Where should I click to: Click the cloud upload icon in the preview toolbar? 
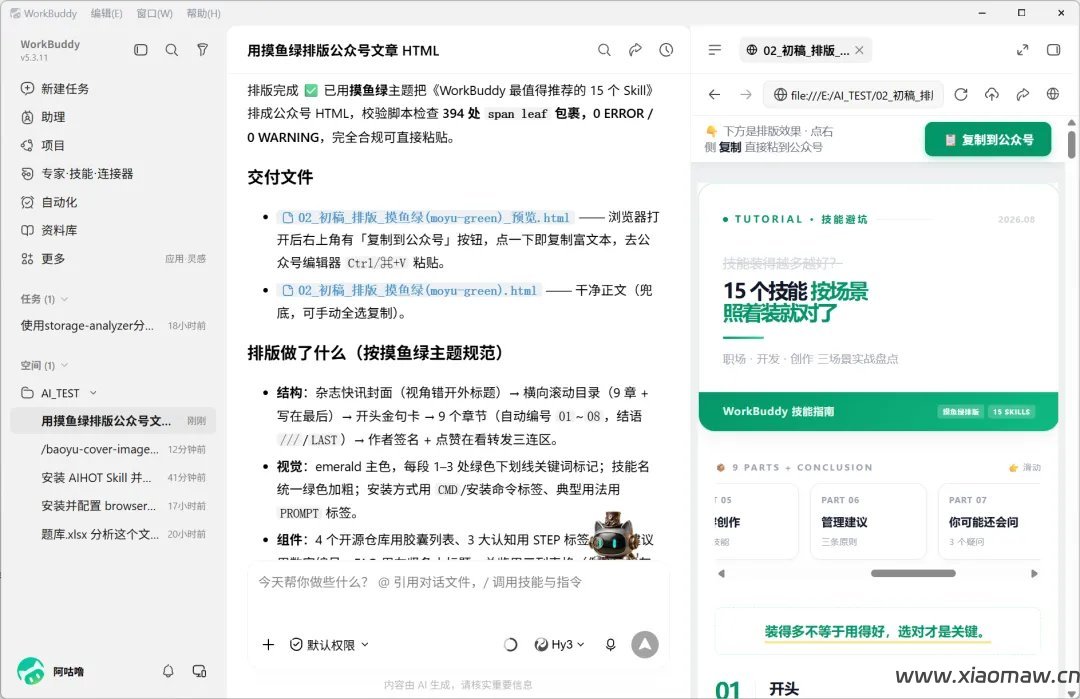click(992, 94)
